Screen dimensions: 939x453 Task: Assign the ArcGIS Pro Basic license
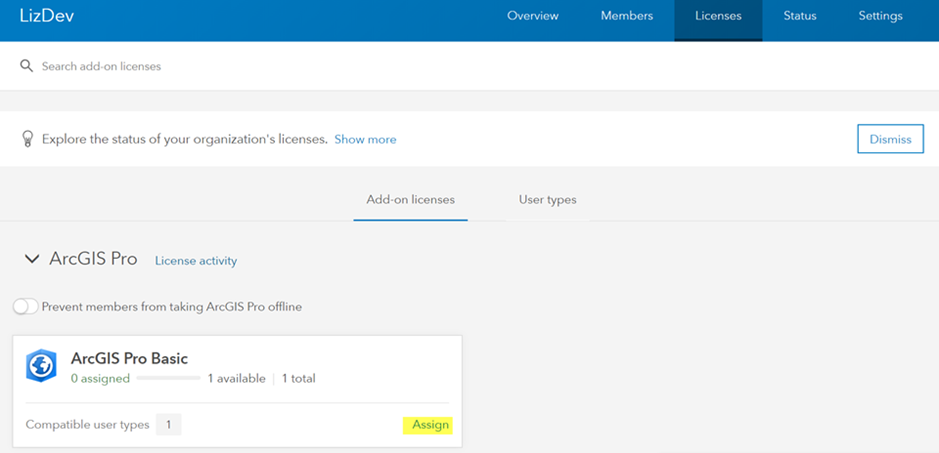tap(430, 425)
